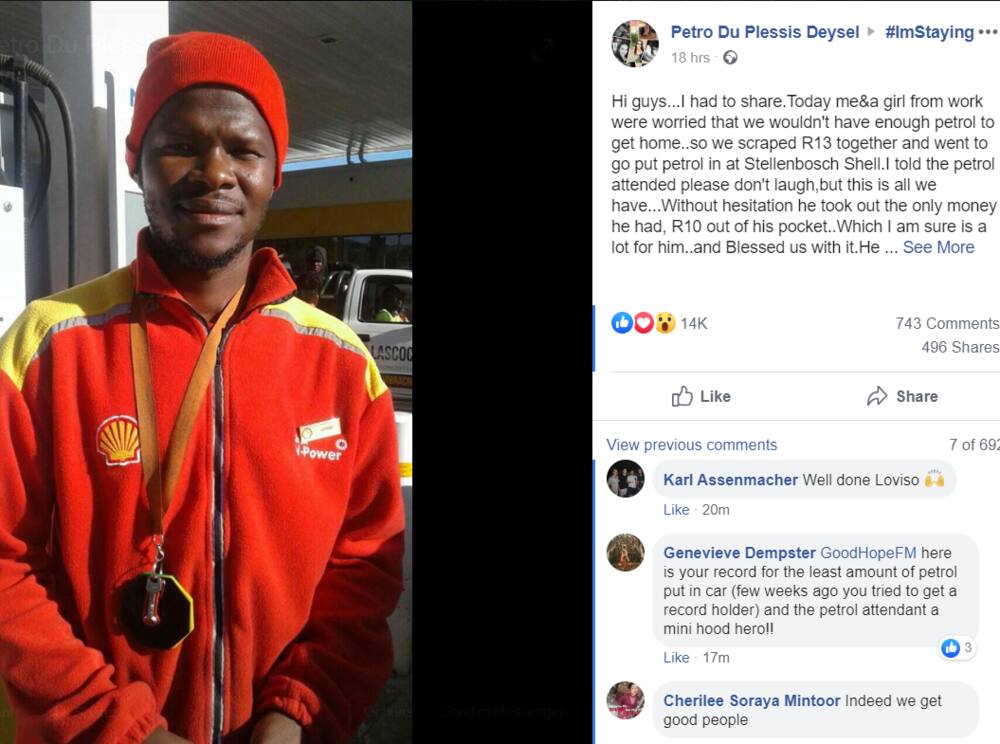The width and height of the screenshot is (1000, 744).
Task: Open Petro Du Plessis Deysel profile picture
Action: coord(635,43)
